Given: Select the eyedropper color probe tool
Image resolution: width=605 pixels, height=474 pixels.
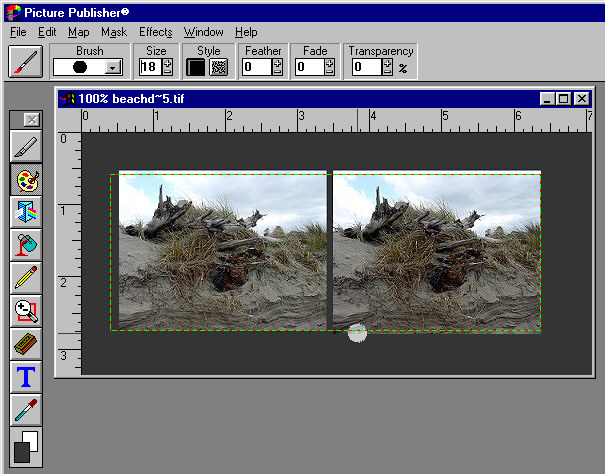Looking at the screenshot, I should [25, 409].
